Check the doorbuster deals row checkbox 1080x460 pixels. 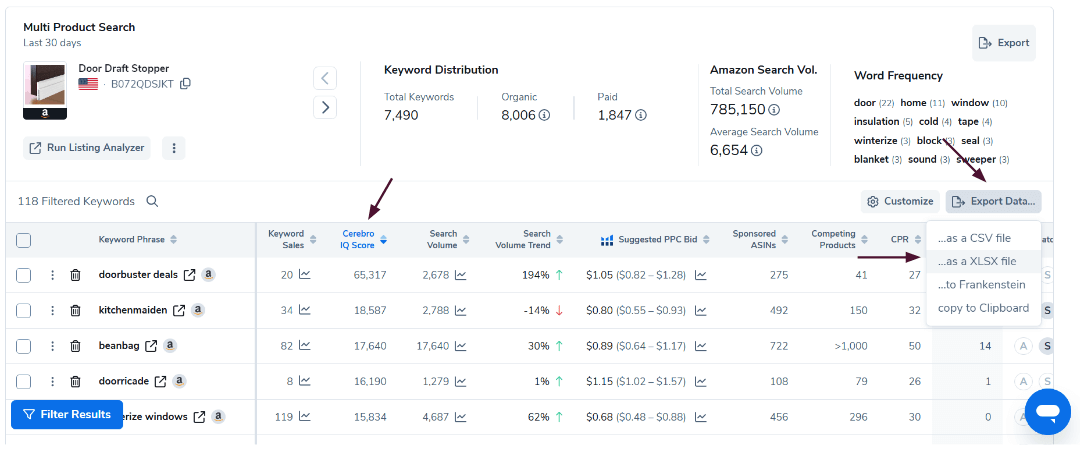point(24,275)
